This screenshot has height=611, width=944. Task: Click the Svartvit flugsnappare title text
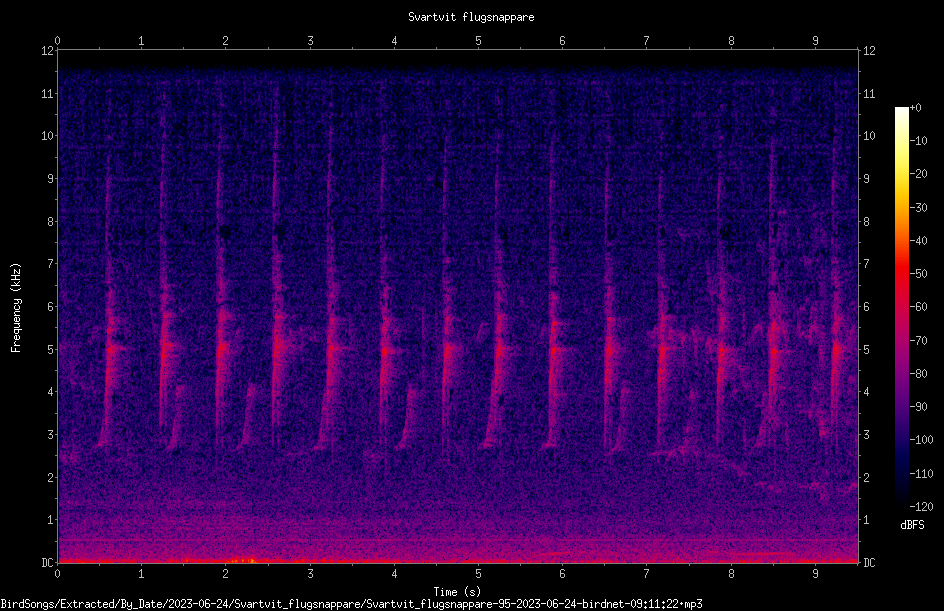tap(471, 17)
